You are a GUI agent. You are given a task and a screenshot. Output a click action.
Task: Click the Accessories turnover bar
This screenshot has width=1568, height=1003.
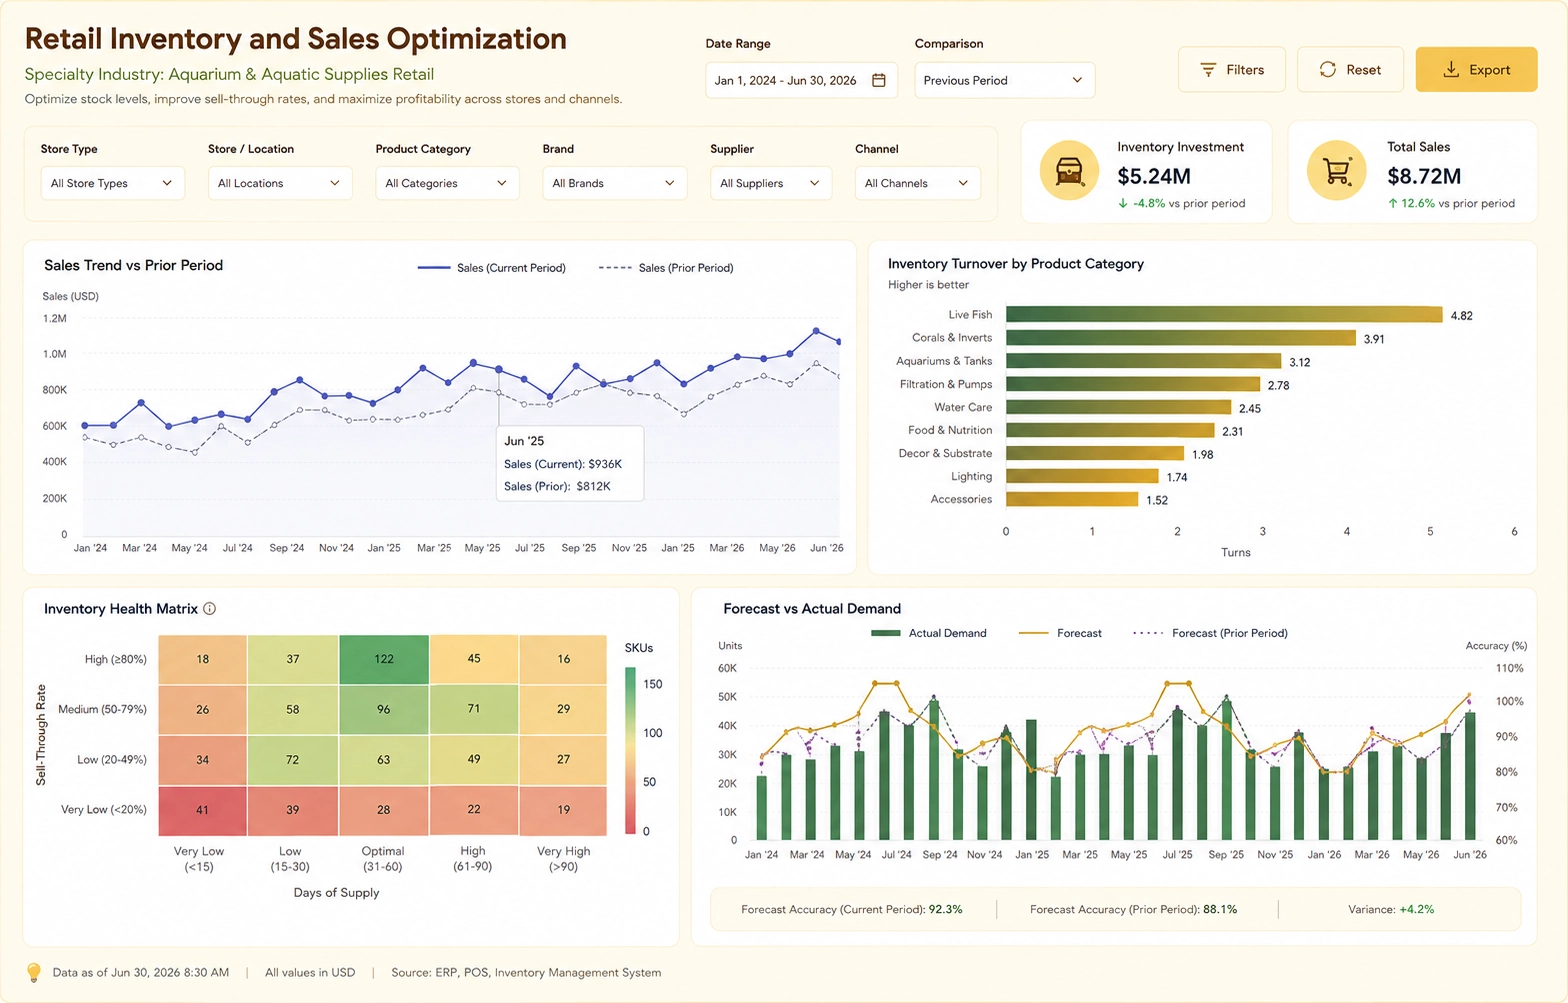point(1072,499)
